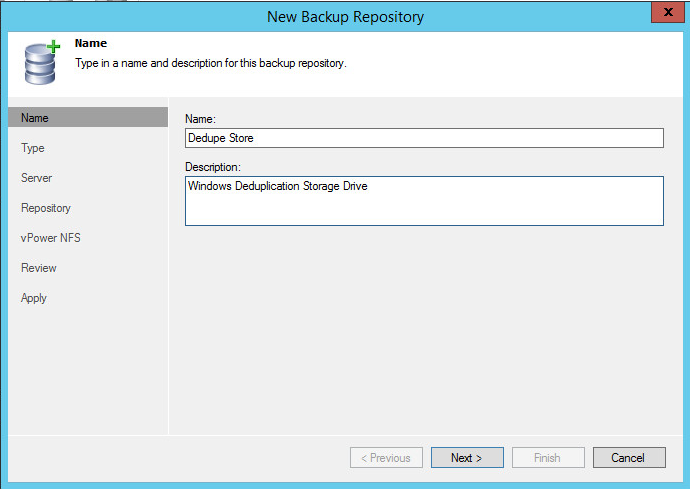Select the Apply step in the sidebar
Viewport: 690px width, 489px height.
33,298
